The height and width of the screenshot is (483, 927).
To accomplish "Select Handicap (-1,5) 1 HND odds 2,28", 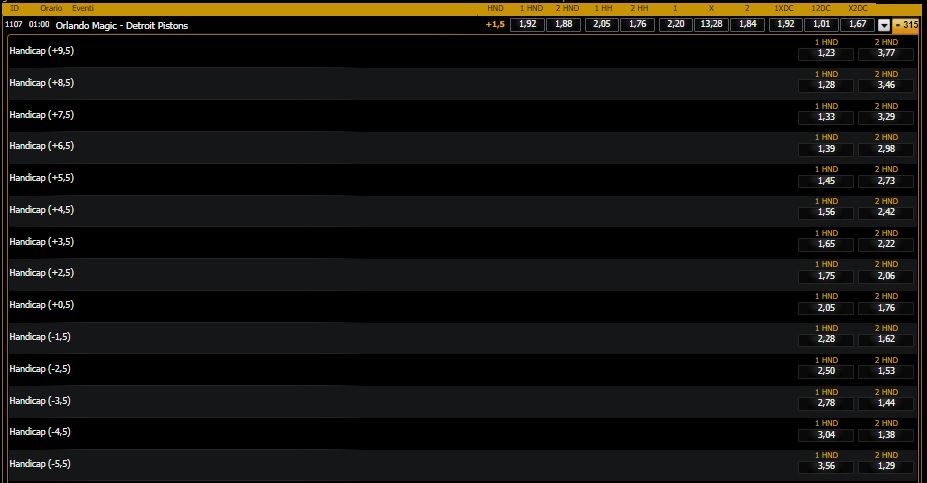I will coord(826,339).
